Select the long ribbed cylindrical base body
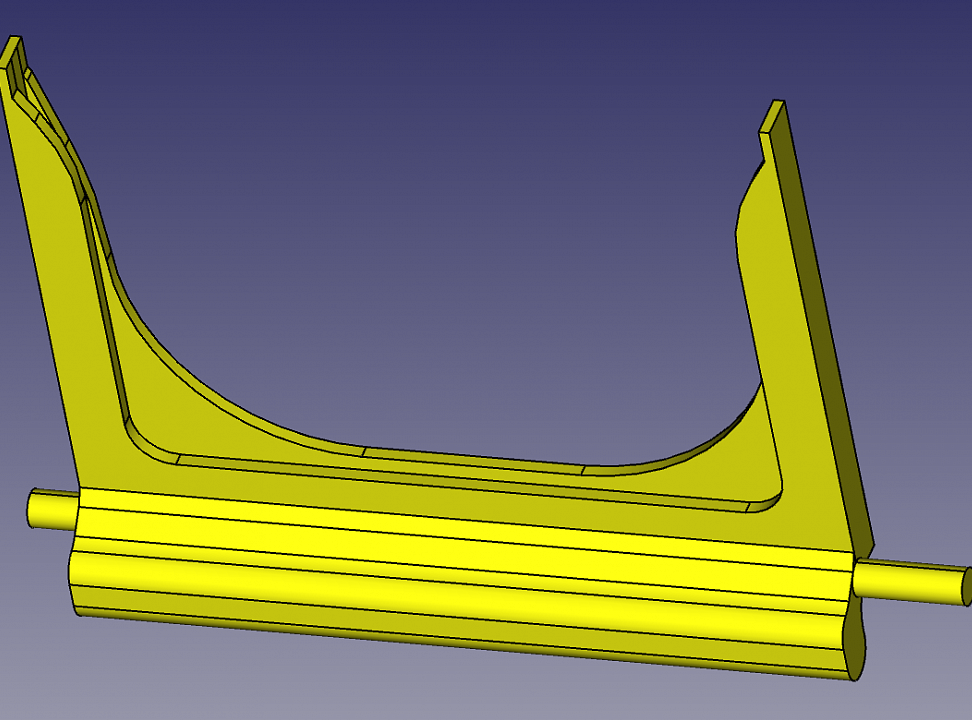Image resolution: width=972 pixels, height=720 pixels. (x=464, y=582)
